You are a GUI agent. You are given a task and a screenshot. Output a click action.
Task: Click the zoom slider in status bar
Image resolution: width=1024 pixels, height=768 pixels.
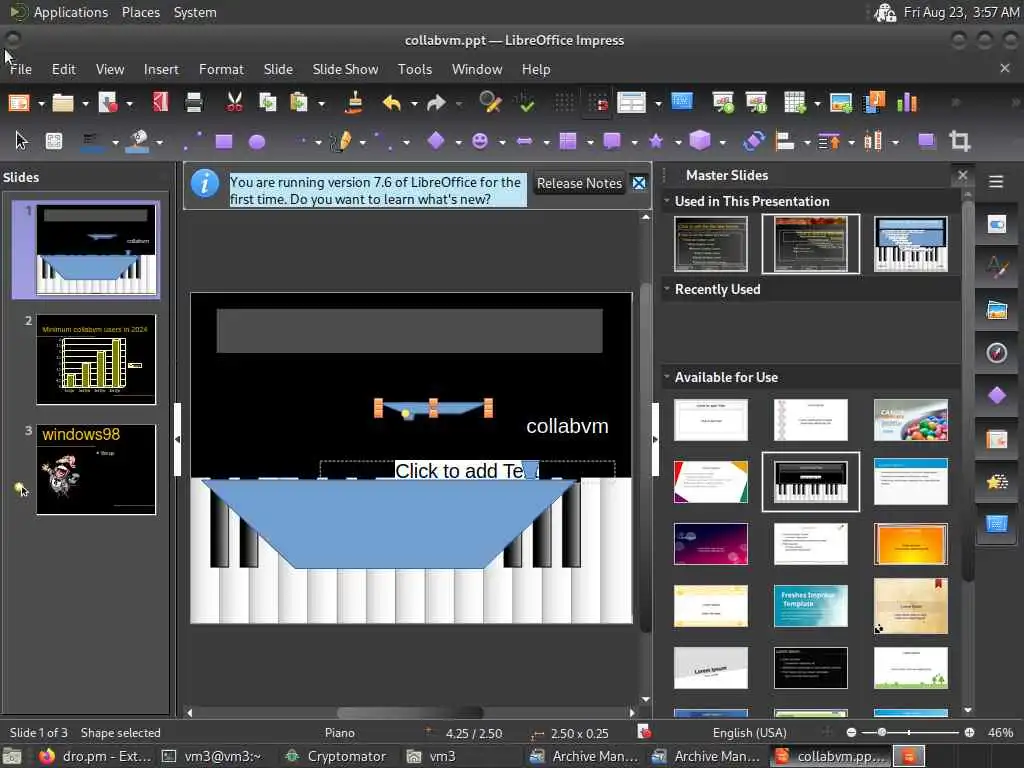(x=910, y=733)
